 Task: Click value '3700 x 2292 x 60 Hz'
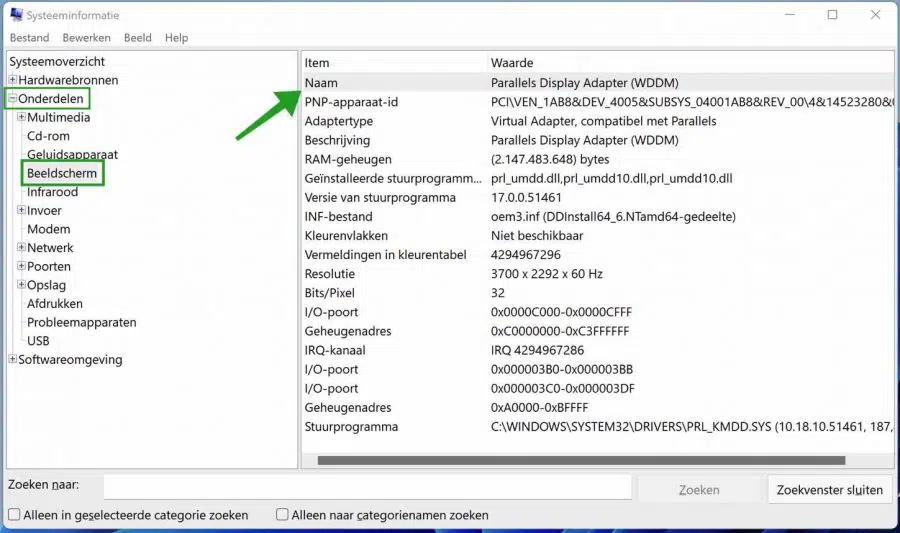pyautogui.click(x=546, y=274)
